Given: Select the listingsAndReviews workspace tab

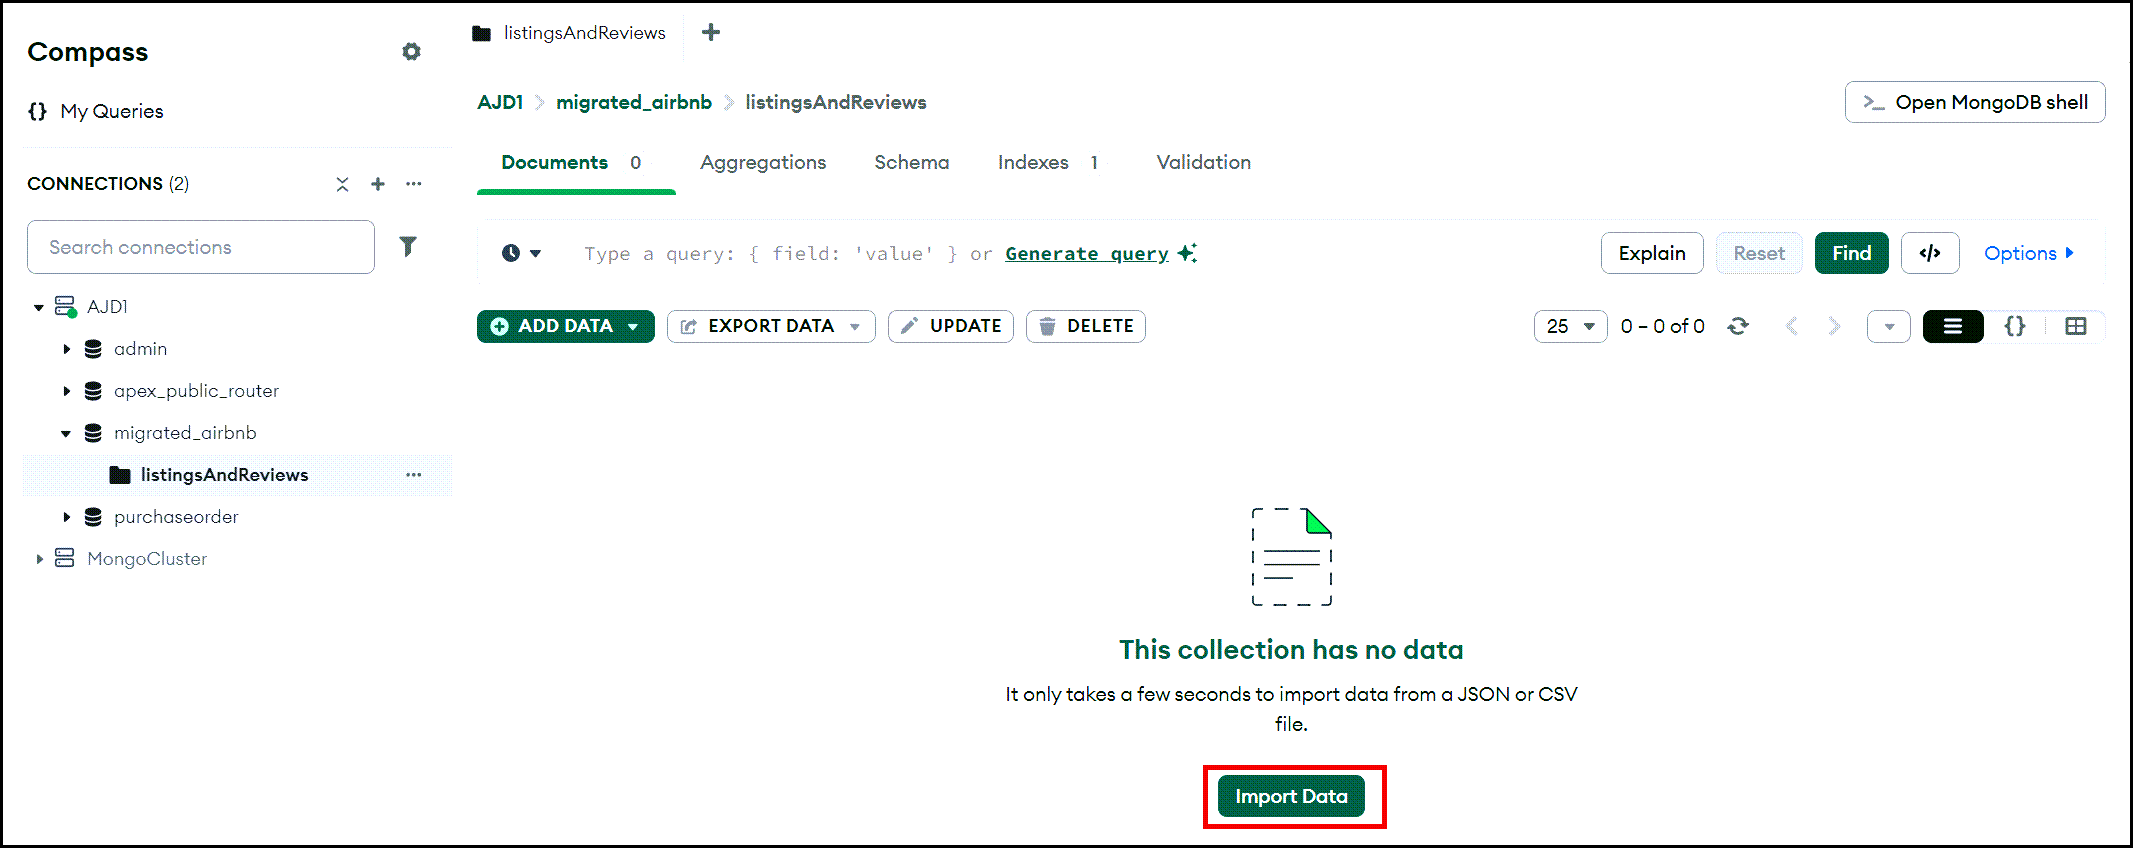Looking at the screenshot, I should (x=569, y=33).
